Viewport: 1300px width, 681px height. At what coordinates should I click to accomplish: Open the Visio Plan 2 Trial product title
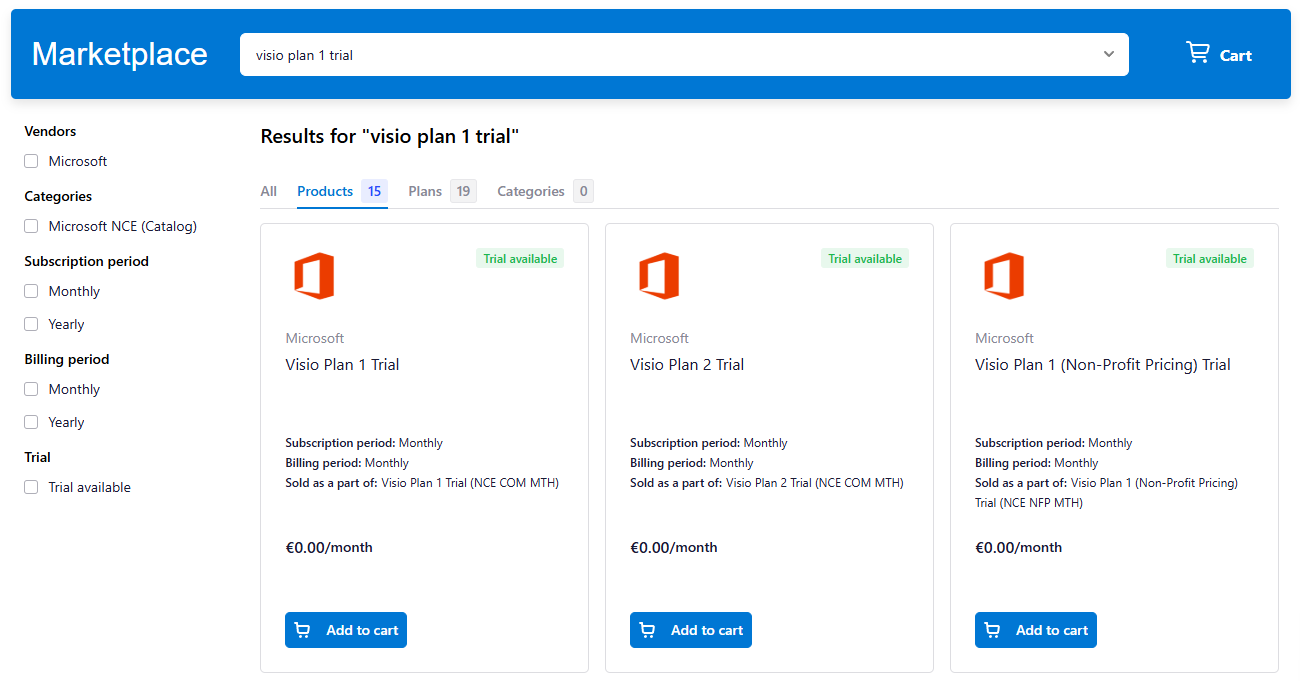(x=687, y=365)
